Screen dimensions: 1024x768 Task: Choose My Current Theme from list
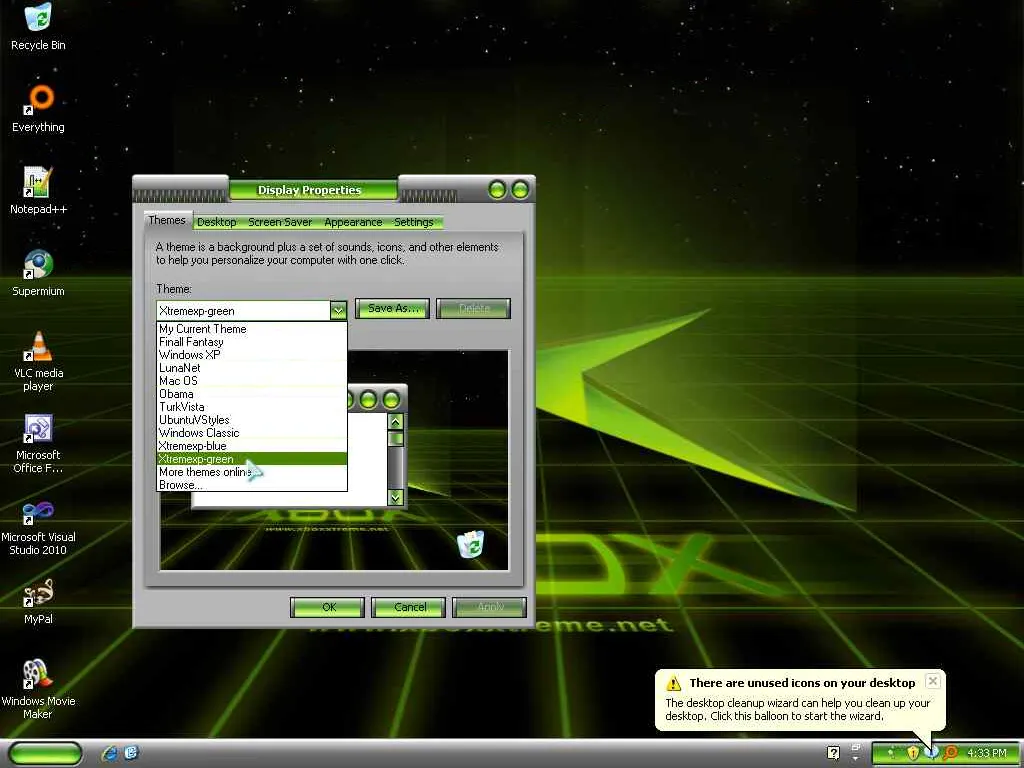(252, 329)
